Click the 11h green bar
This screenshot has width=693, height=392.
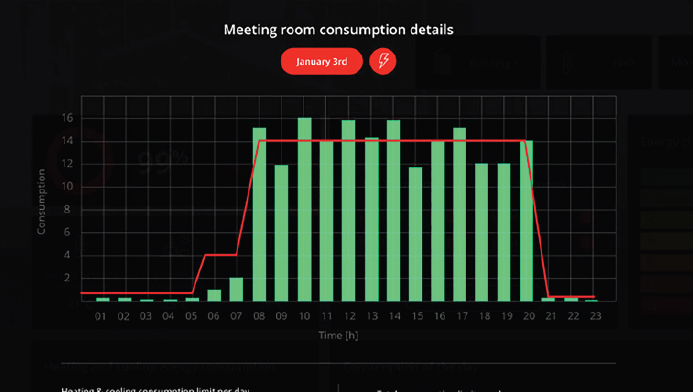click(327, 221)
